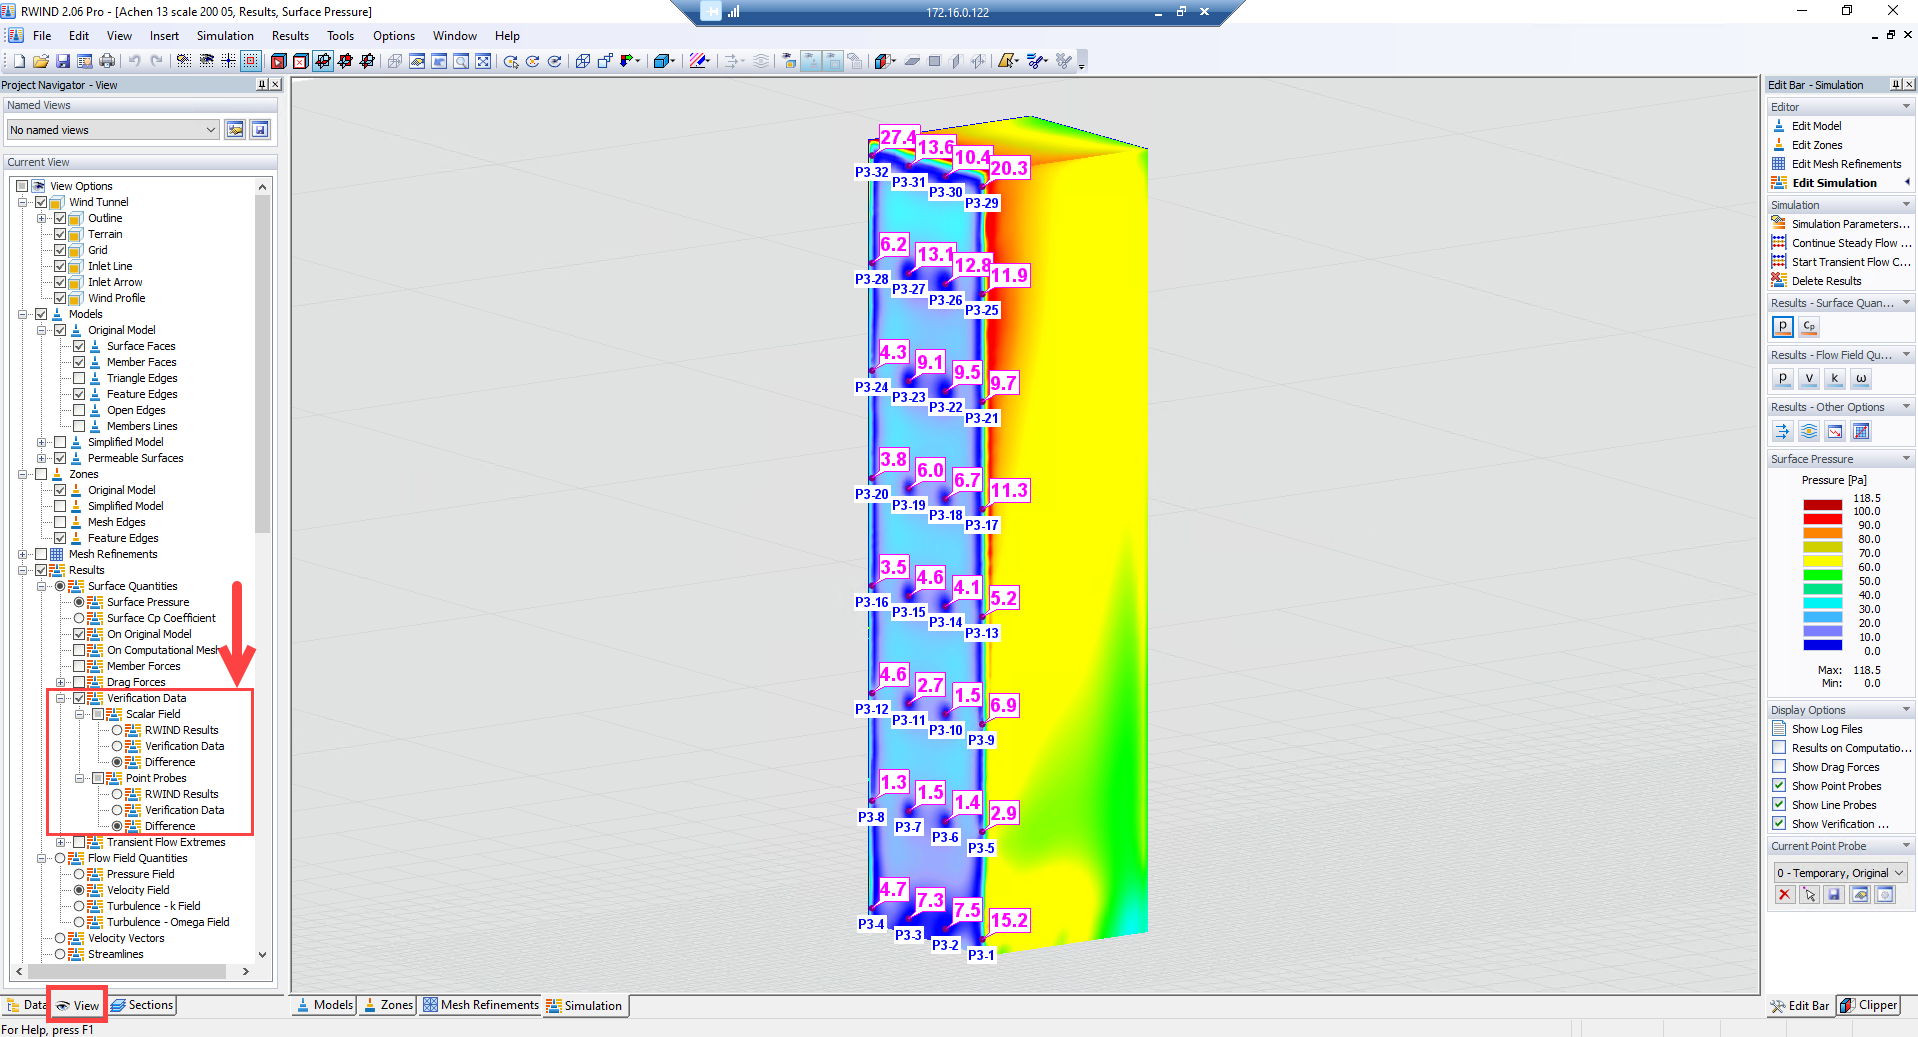
Task: Click Start Transient Flow
Action: tap(1850, 262)
